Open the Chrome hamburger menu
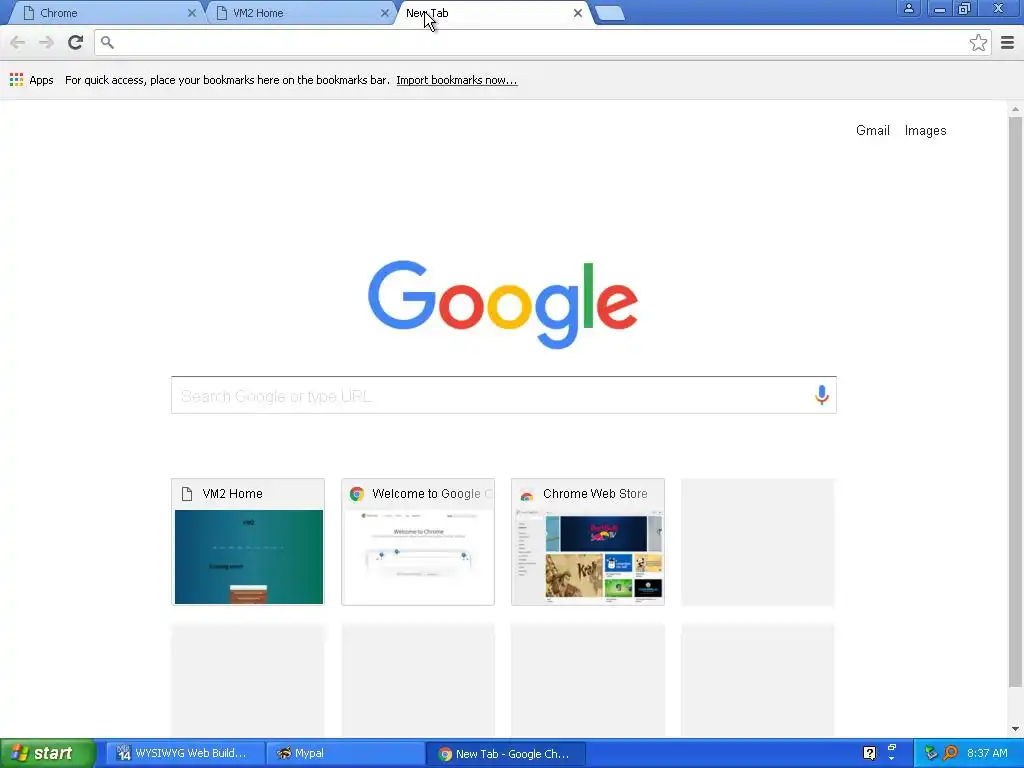The height and width of the screenshot is (768, 1024). pyautogui.click(x=1007, y=43)
